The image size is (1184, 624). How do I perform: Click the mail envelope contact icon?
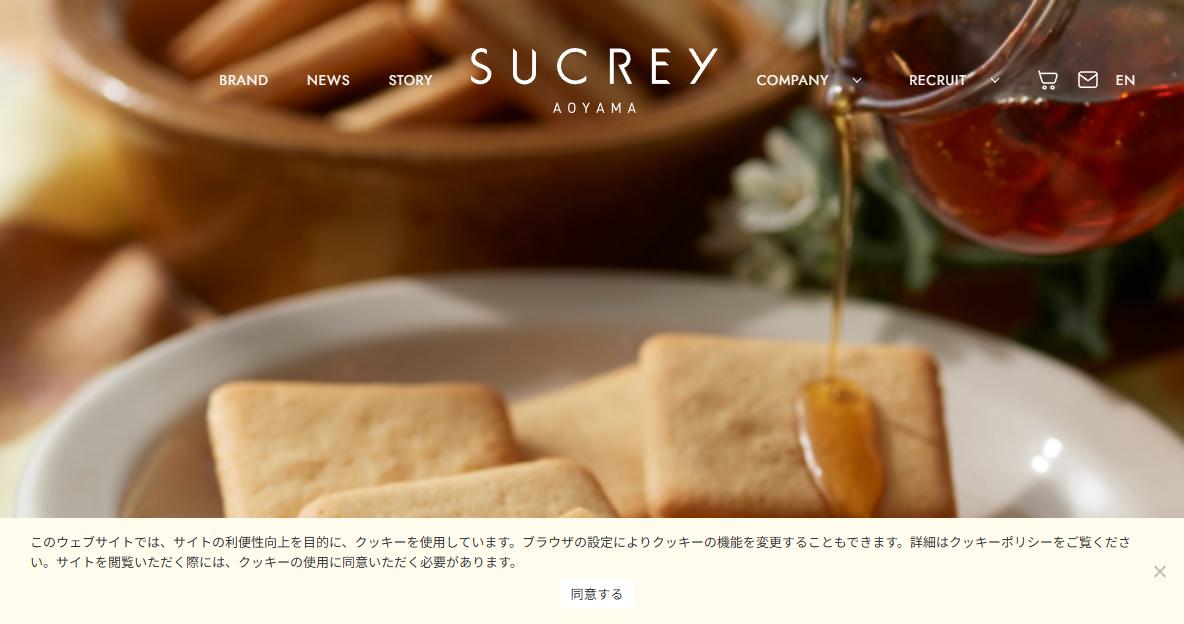click(1087, 80)
